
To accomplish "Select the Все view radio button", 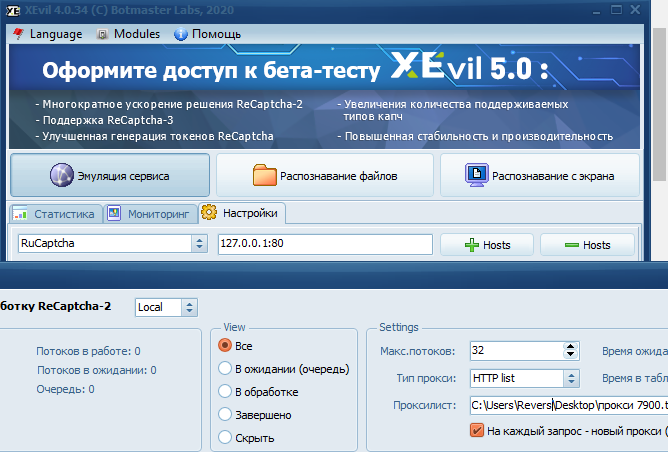I will tap(225, 345).
